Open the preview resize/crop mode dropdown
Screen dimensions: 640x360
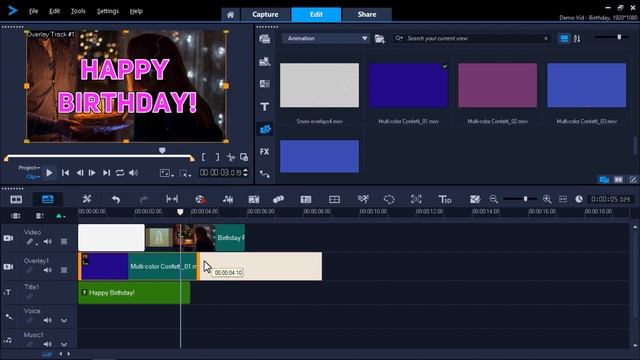click(184, 173)
